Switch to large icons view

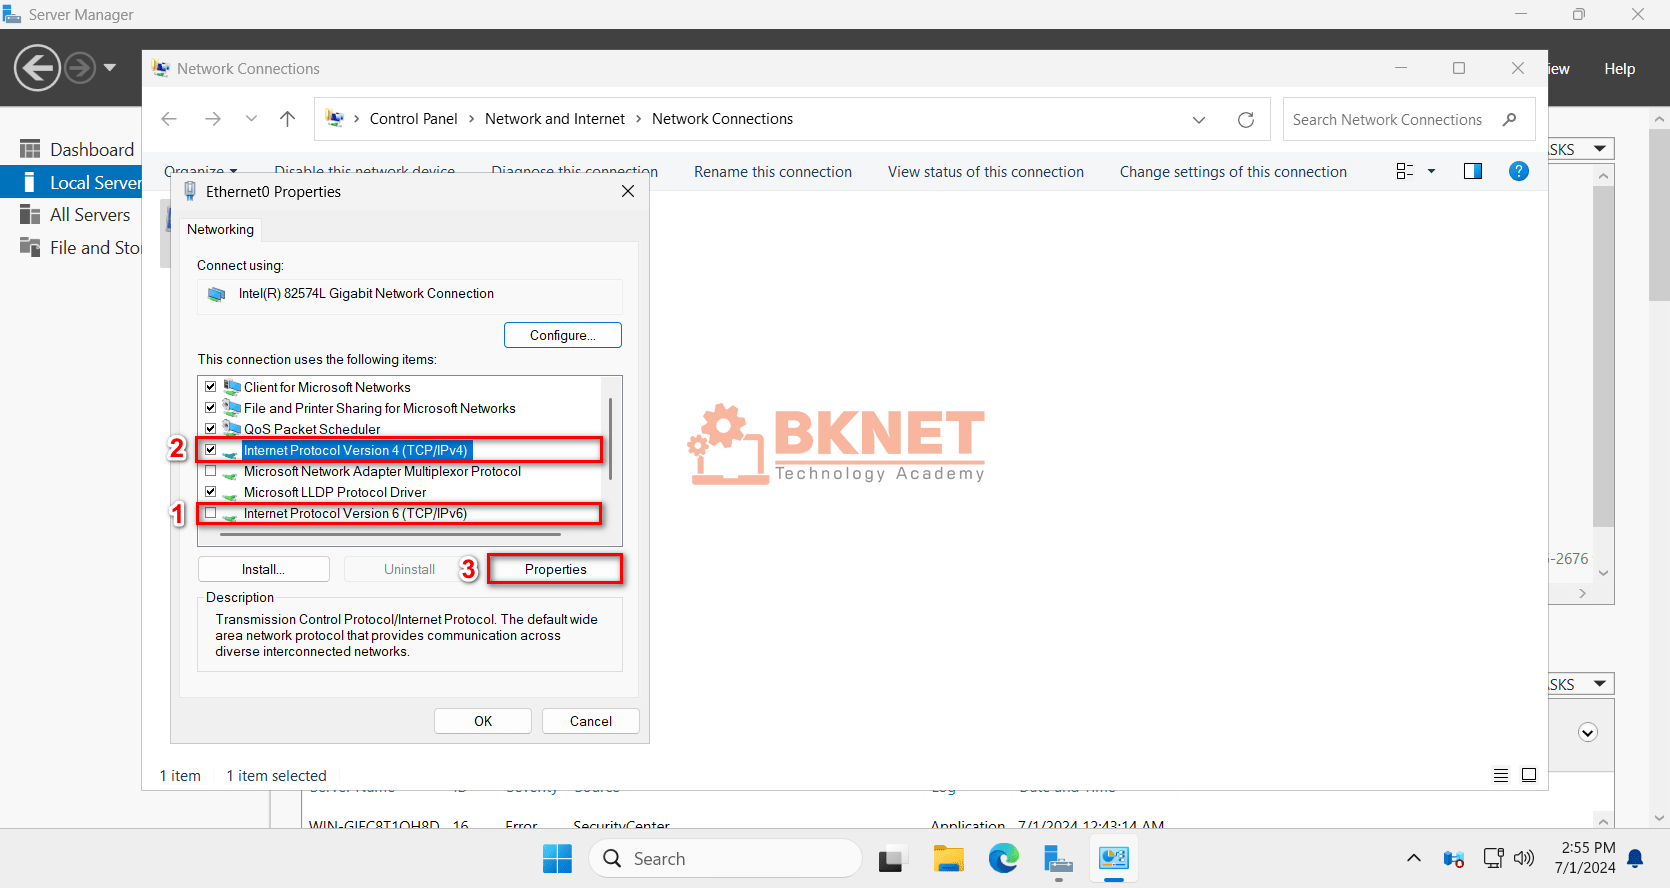pos(1529,775)
